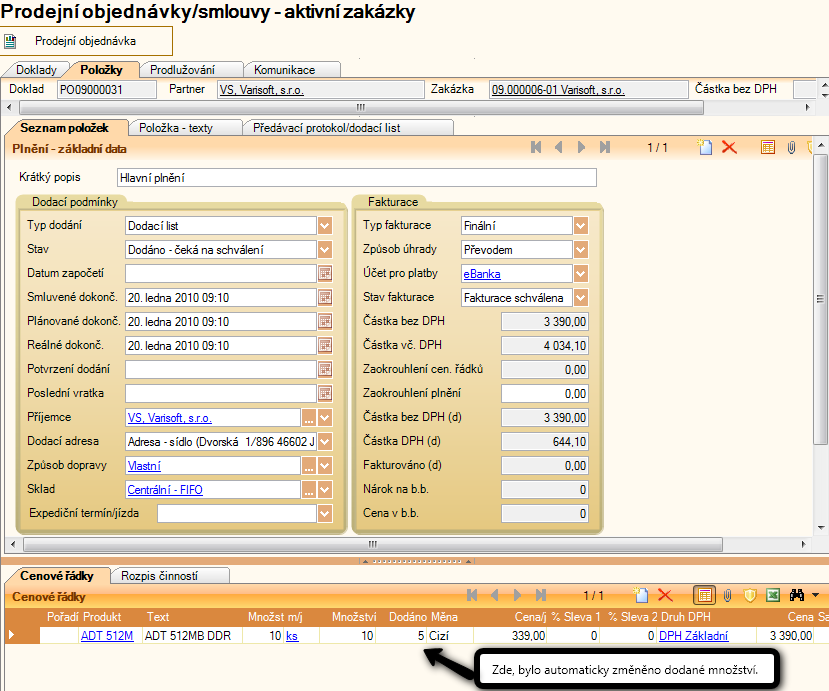Click the red delete icon in Plnění toolbar

tap(729, 148)
